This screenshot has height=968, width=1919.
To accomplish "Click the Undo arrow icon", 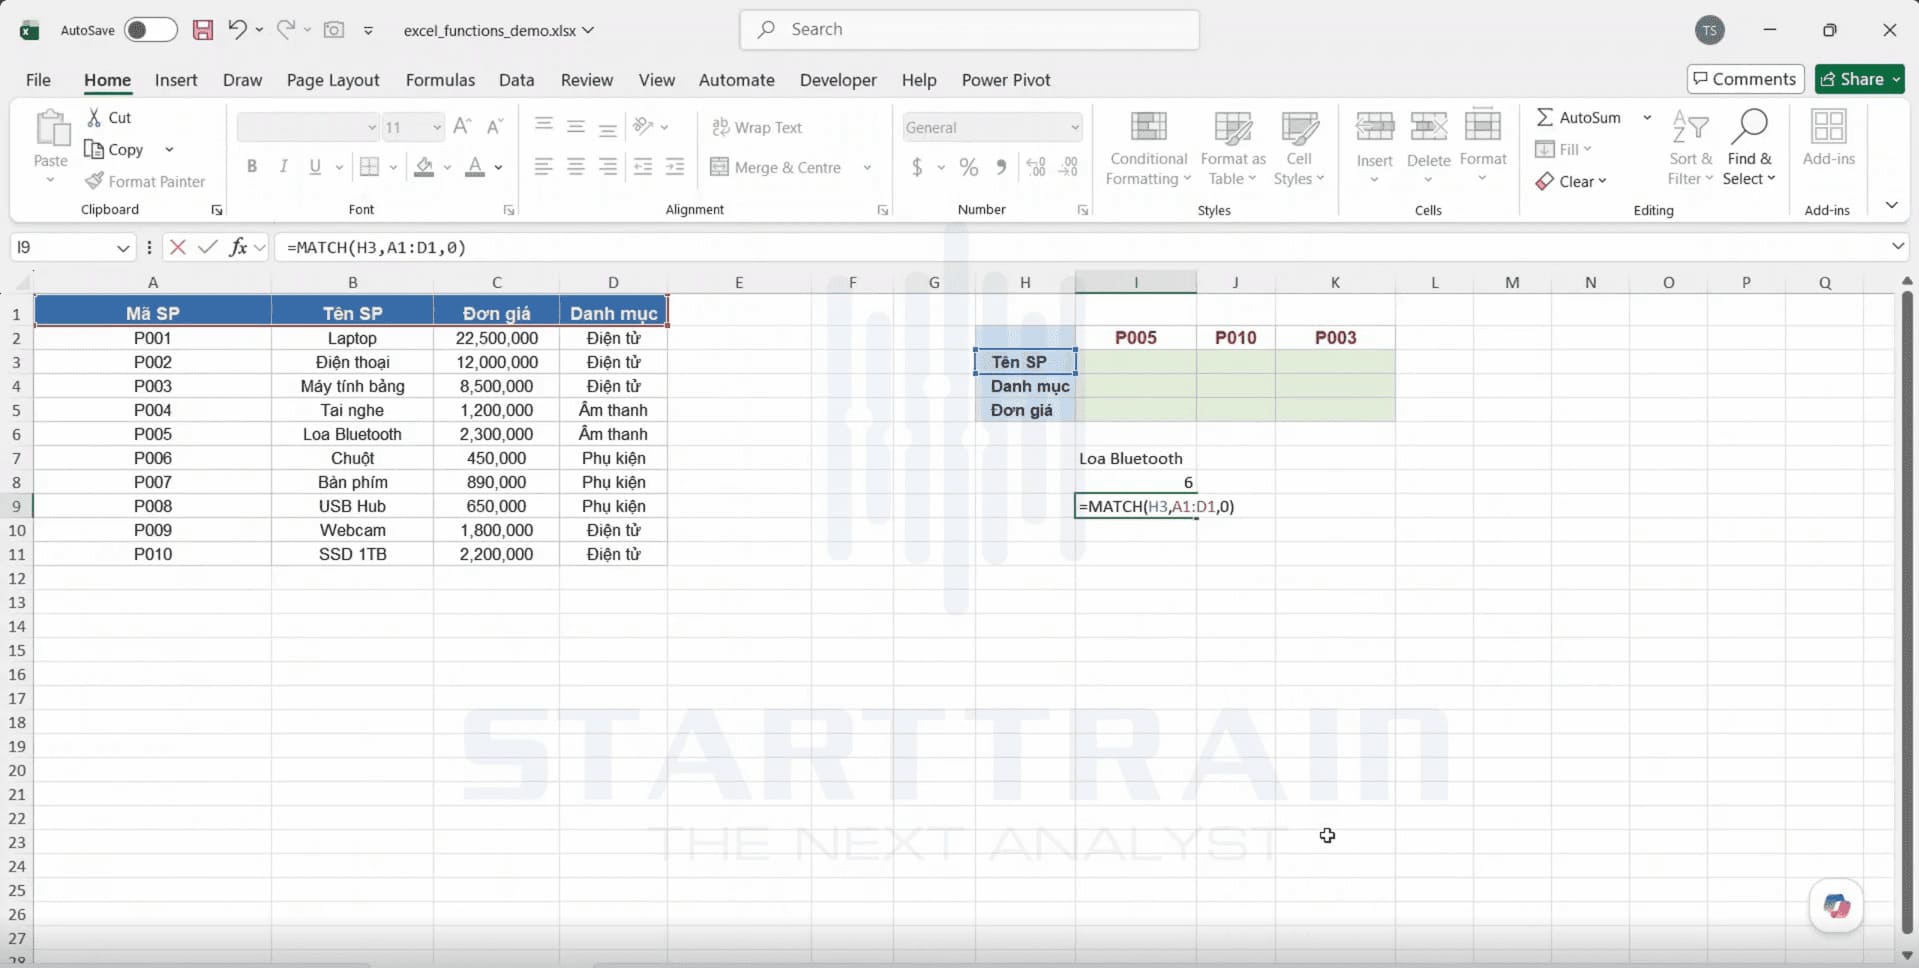I will click(x=237, y=29).
